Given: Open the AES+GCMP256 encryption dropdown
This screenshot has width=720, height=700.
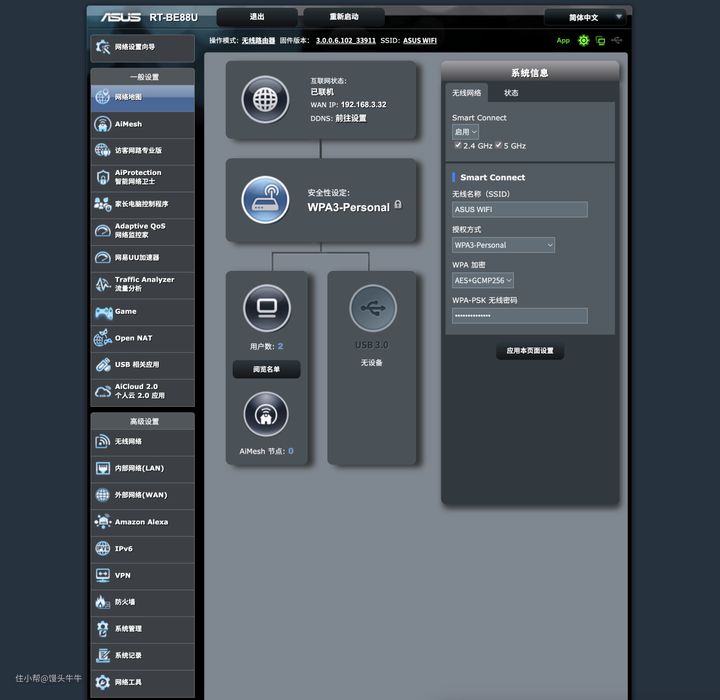Looking at the screenshot, I should click(x=482, y=281).
